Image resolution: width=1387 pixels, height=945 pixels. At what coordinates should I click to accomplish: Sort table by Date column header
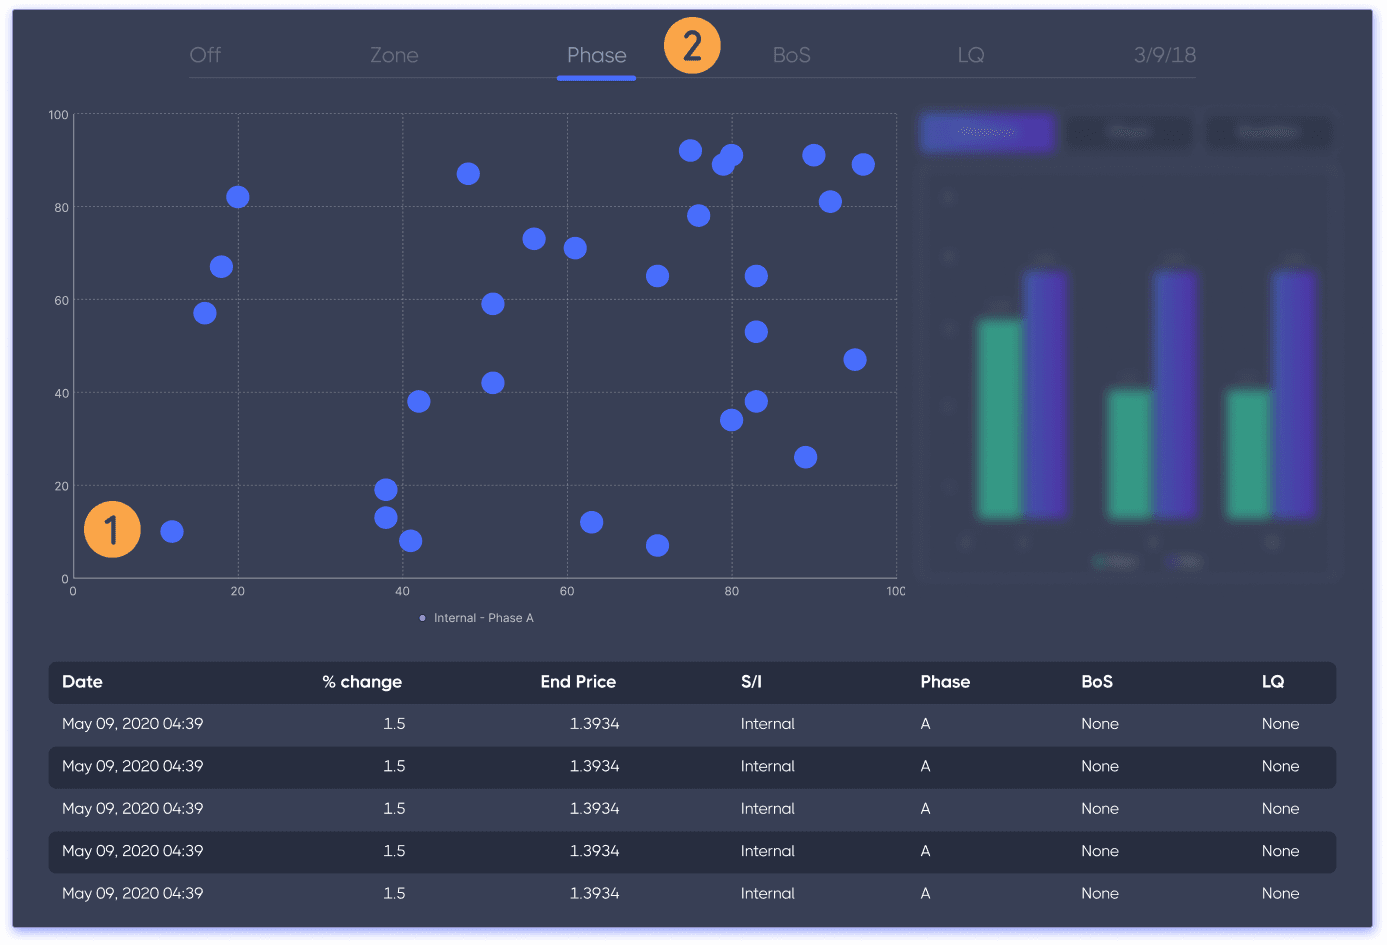[x=82, y=682]
